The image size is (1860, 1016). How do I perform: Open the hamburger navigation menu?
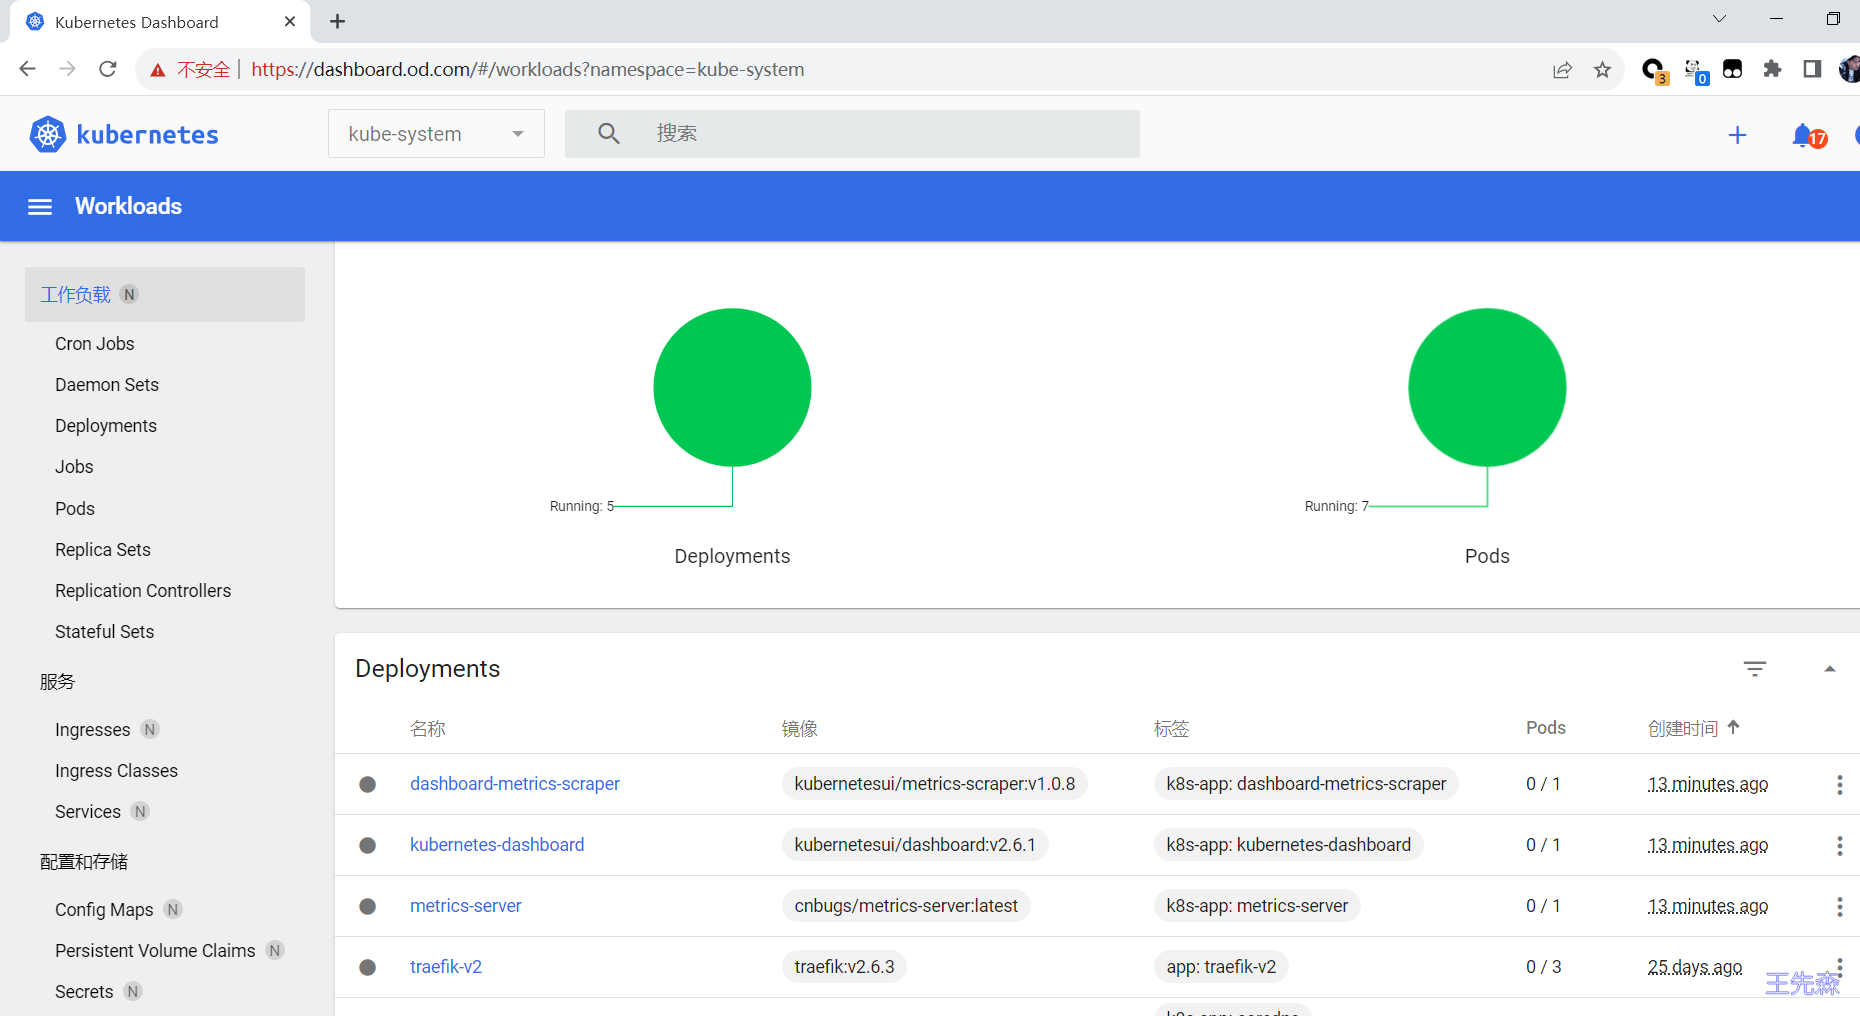tap(40, 207)
